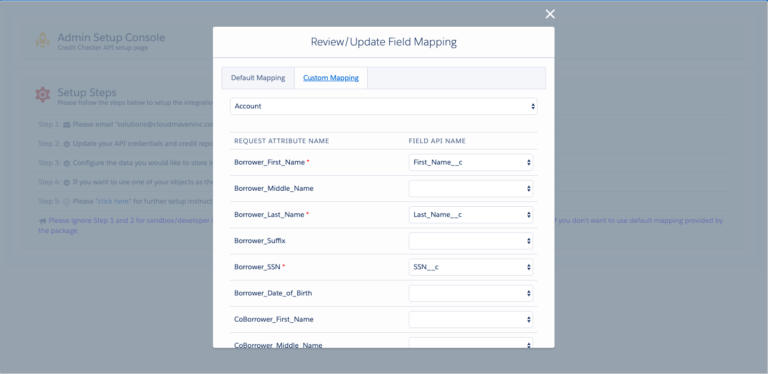Close the field mapping dialog with X
Screen dimensions: 768x374
550,14
